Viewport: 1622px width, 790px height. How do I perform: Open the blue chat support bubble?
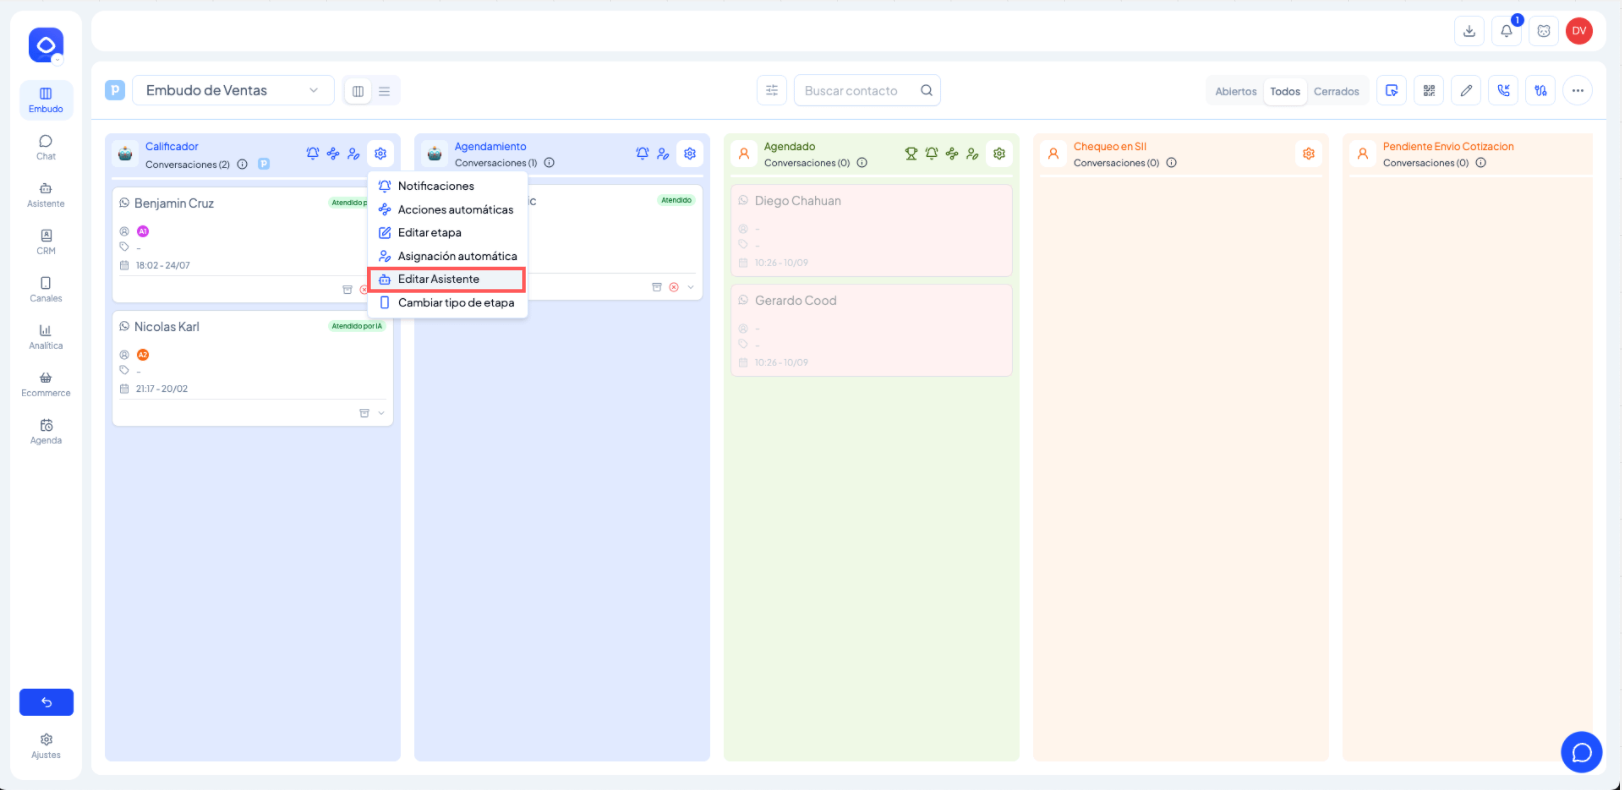click(1581, 752)
